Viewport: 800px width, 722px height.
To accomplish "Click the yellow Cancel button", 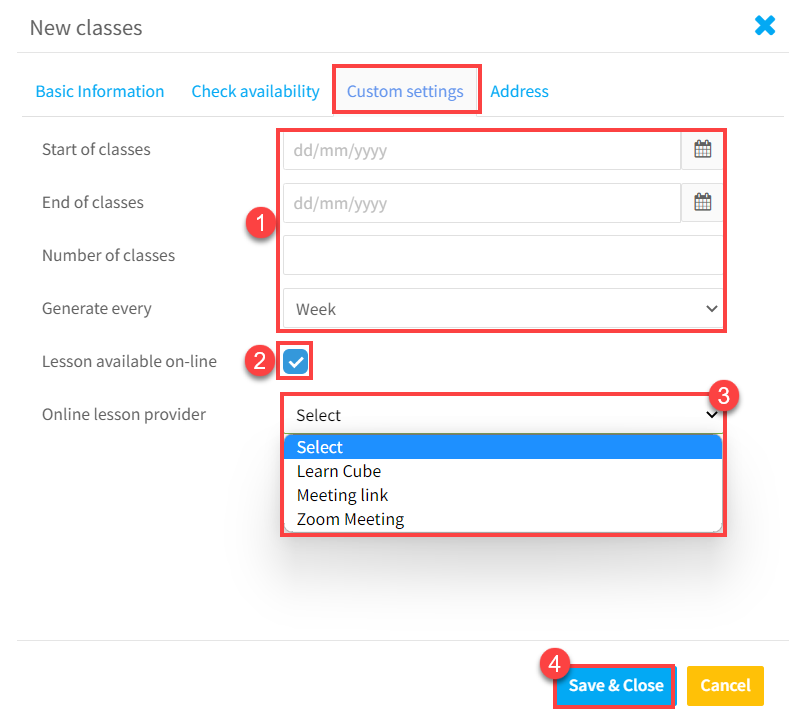I will [725, 685].
